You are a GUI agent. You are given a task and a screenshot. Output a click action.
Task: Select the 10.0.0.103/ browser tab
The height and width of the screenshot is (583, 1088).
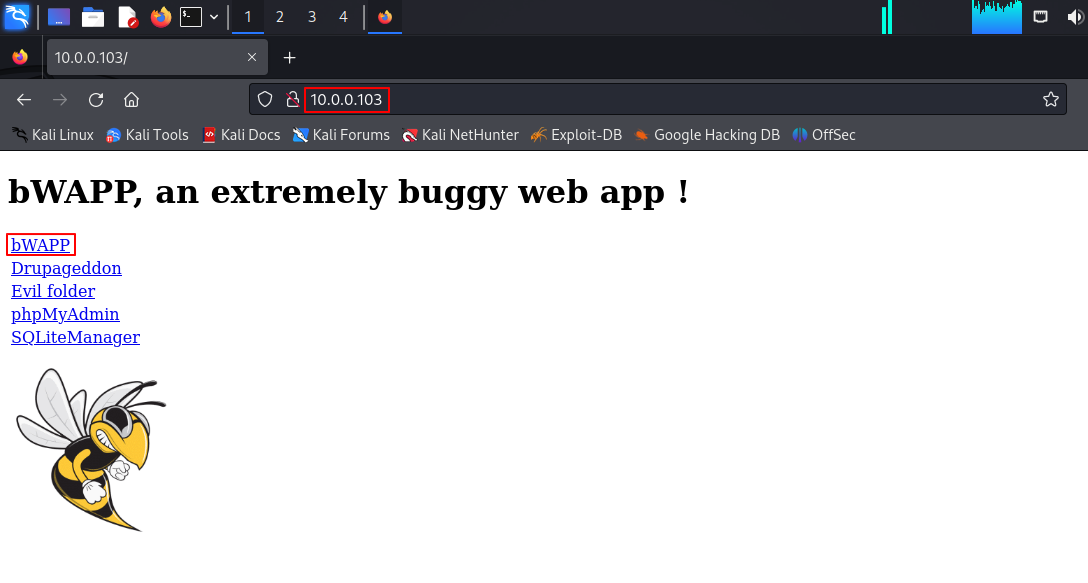point(157,57)
